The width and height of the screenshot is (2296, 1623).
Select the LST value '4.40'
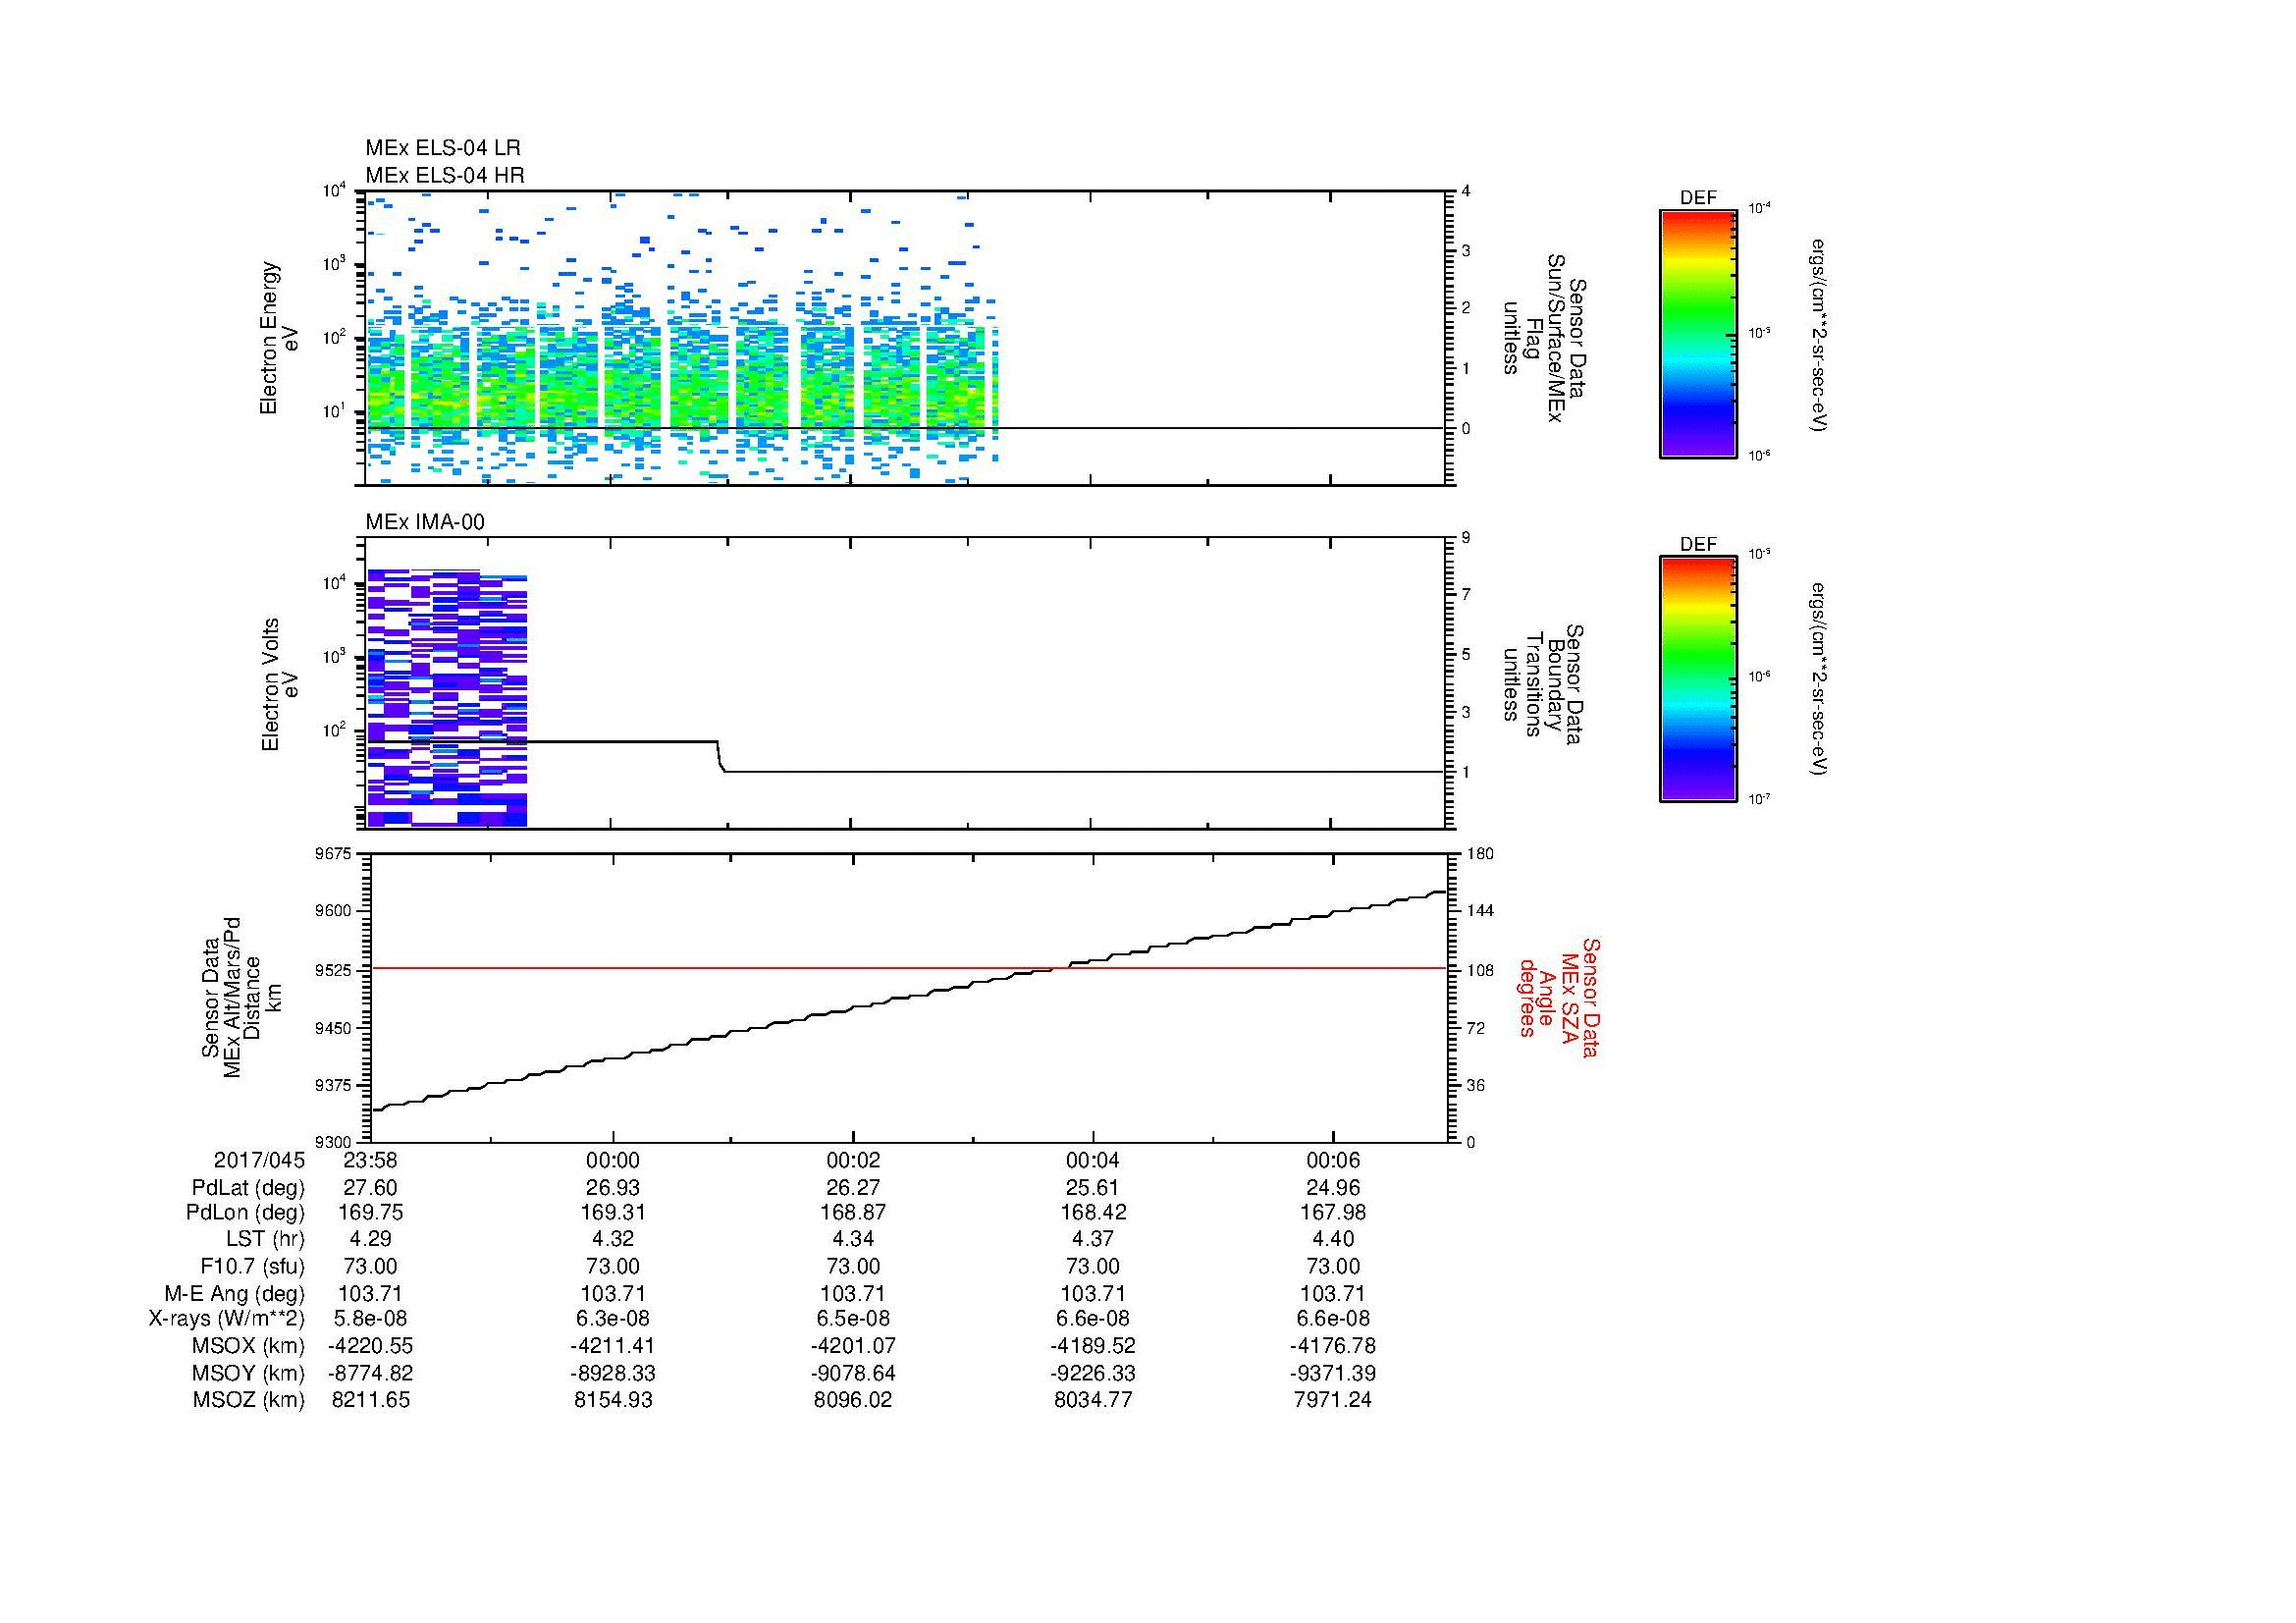(x=1333, y=1240)
